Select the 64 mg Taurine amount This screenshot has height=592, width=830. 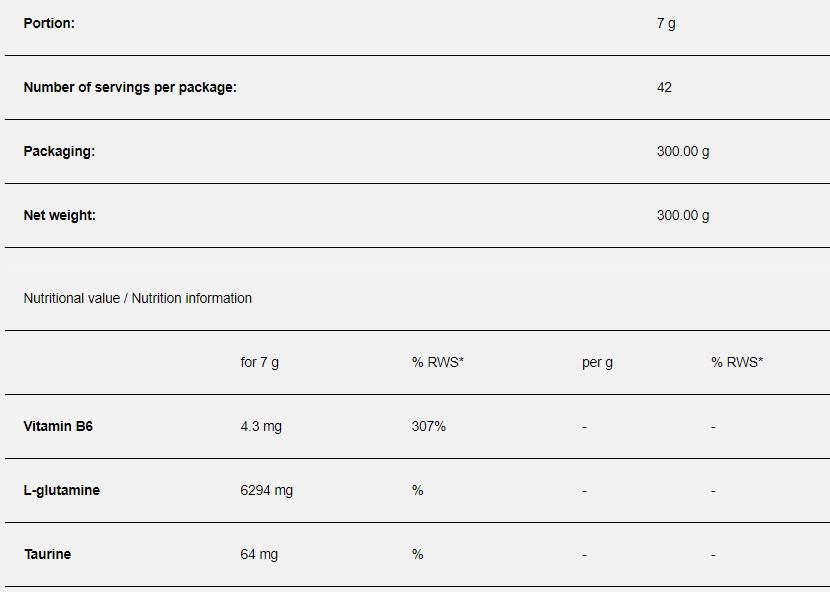point(259,554)
